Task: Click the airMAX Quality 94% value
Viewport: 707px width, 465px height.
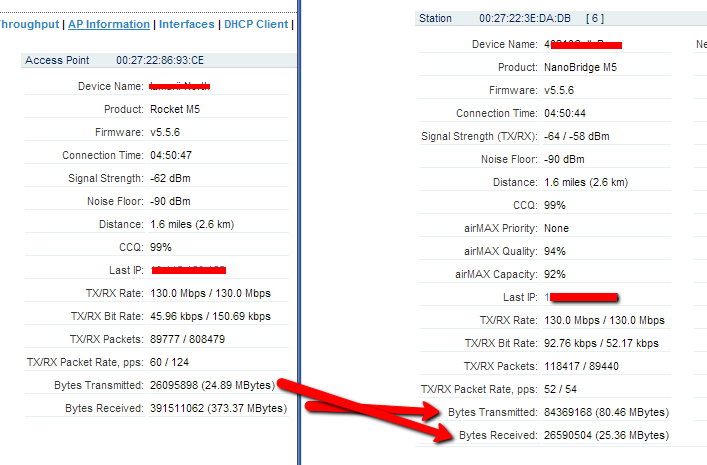Action: point(554,251)
